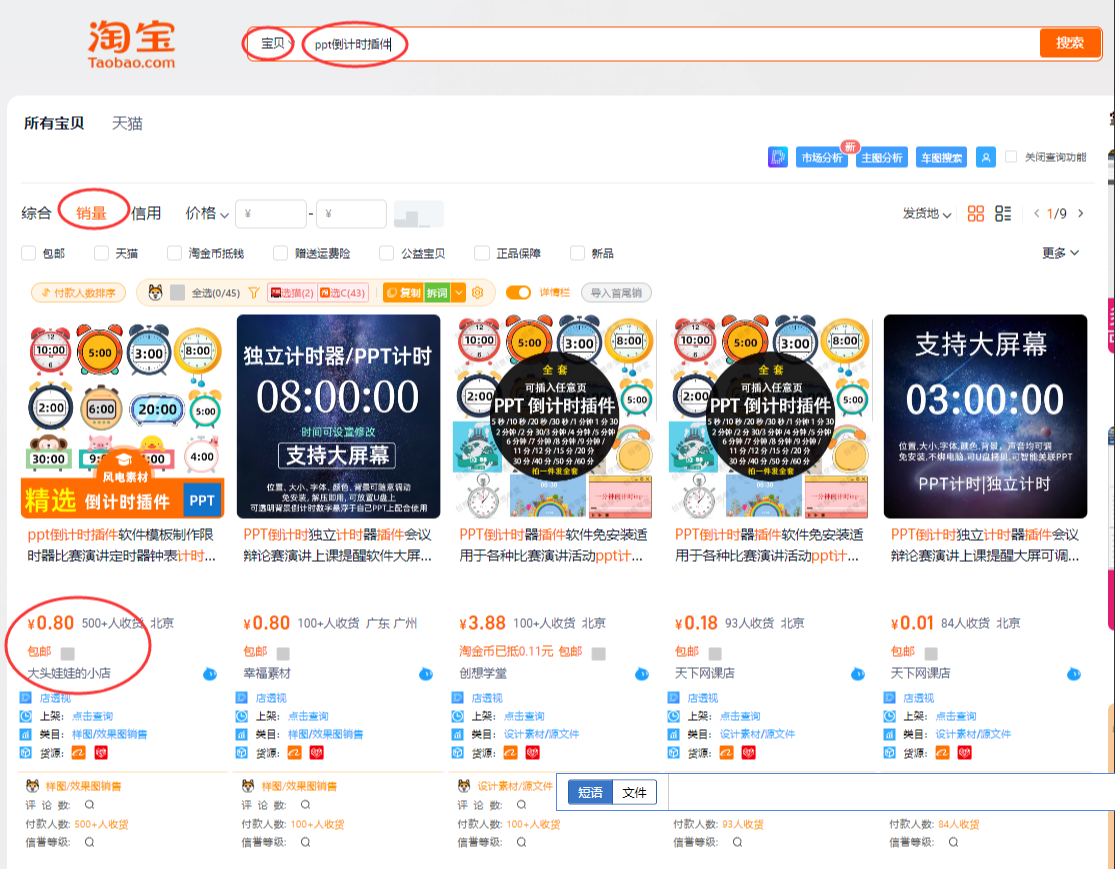Click the user profile icon beside 车图搜索
The width and height of the screenshot is (1115, 869).
986,157
